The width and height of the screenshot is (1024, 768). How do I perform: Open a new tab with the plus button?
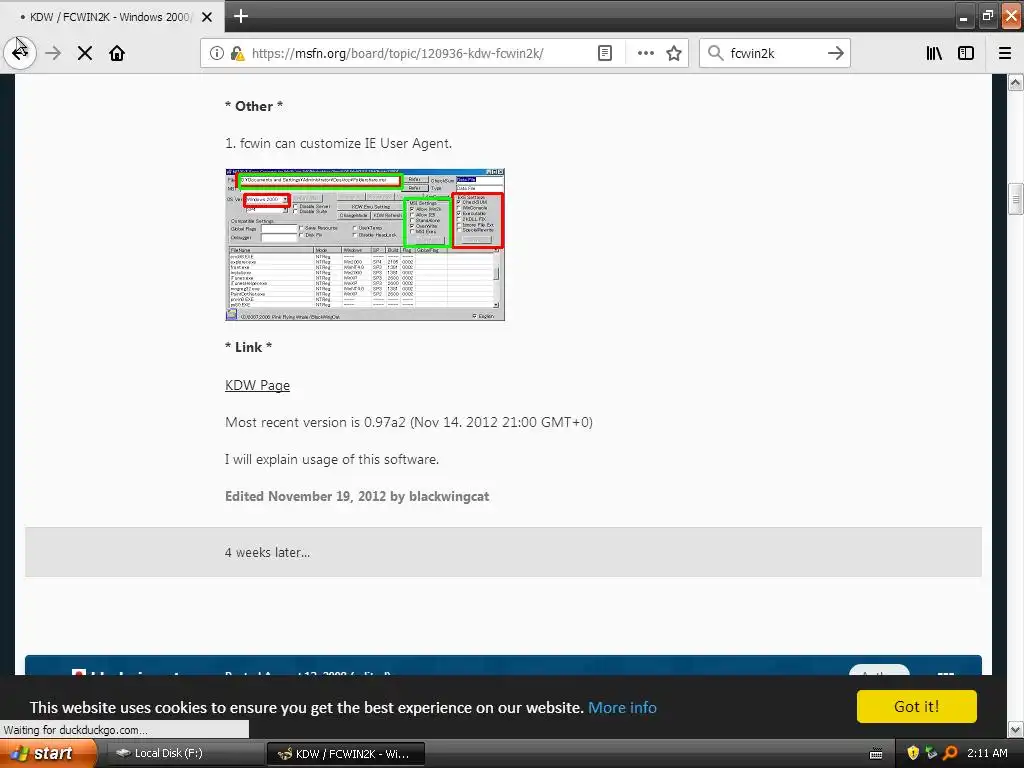[241, 16]
